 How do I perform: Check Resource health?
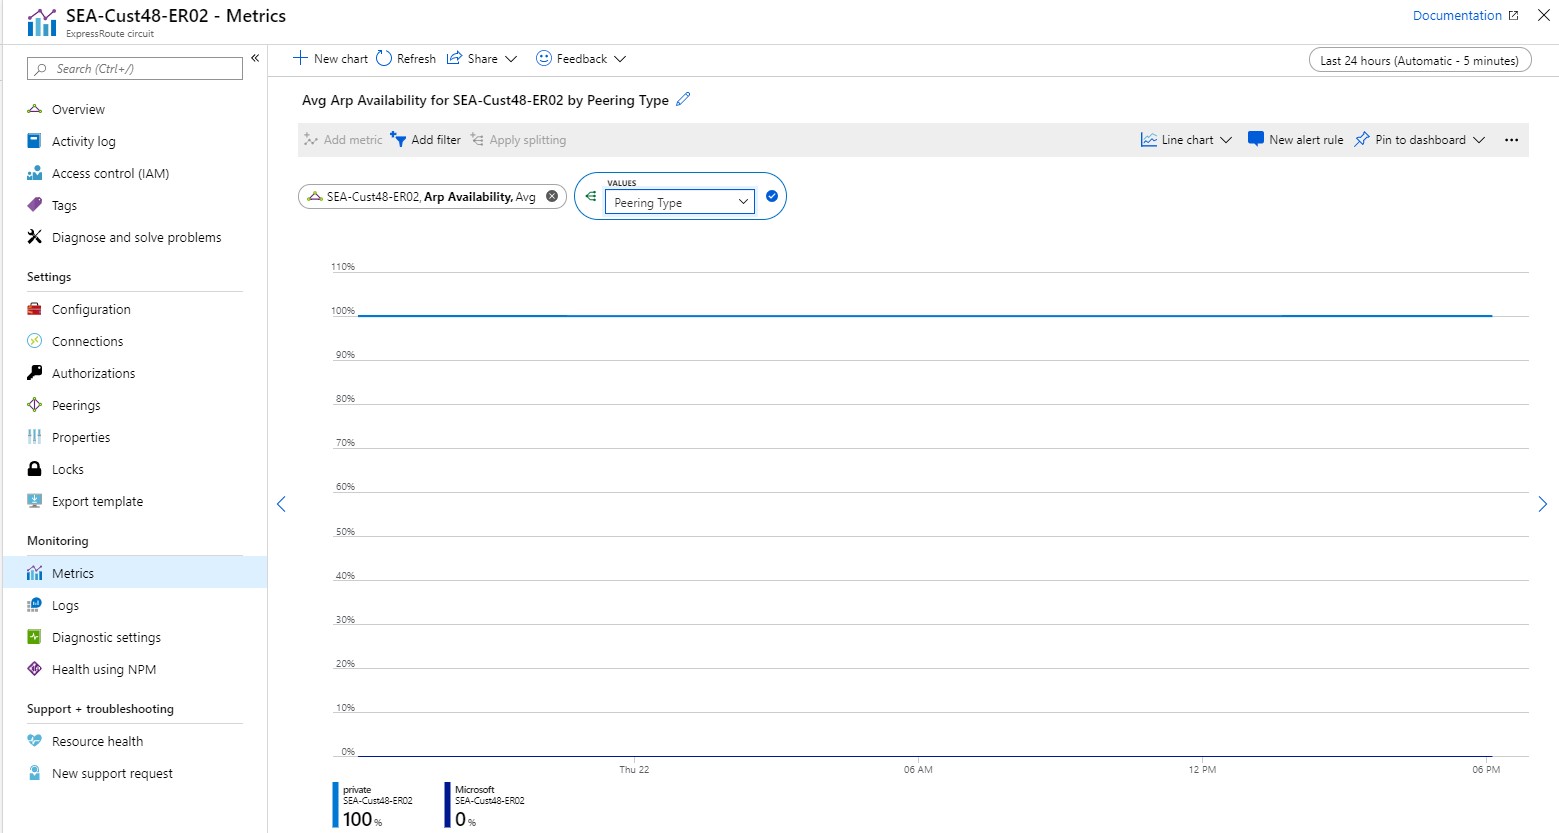[x=97, y=741]
